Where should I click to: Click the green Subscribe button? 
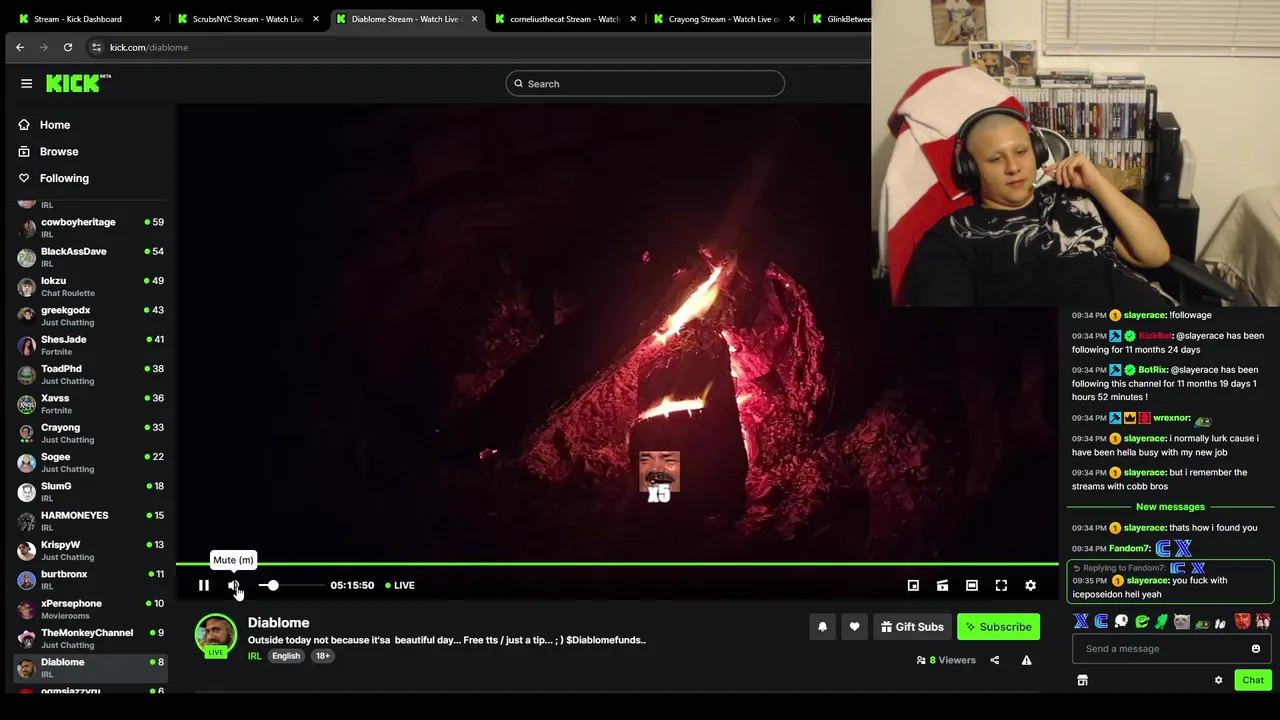[998, 627]
